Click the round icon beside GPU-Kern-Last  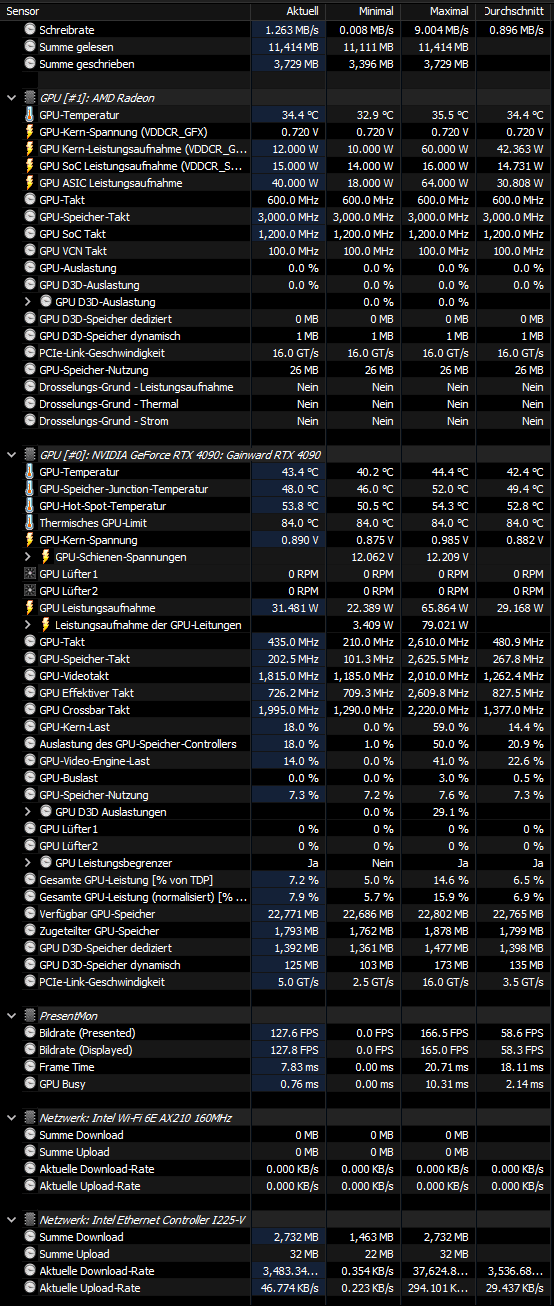[29, 727]
